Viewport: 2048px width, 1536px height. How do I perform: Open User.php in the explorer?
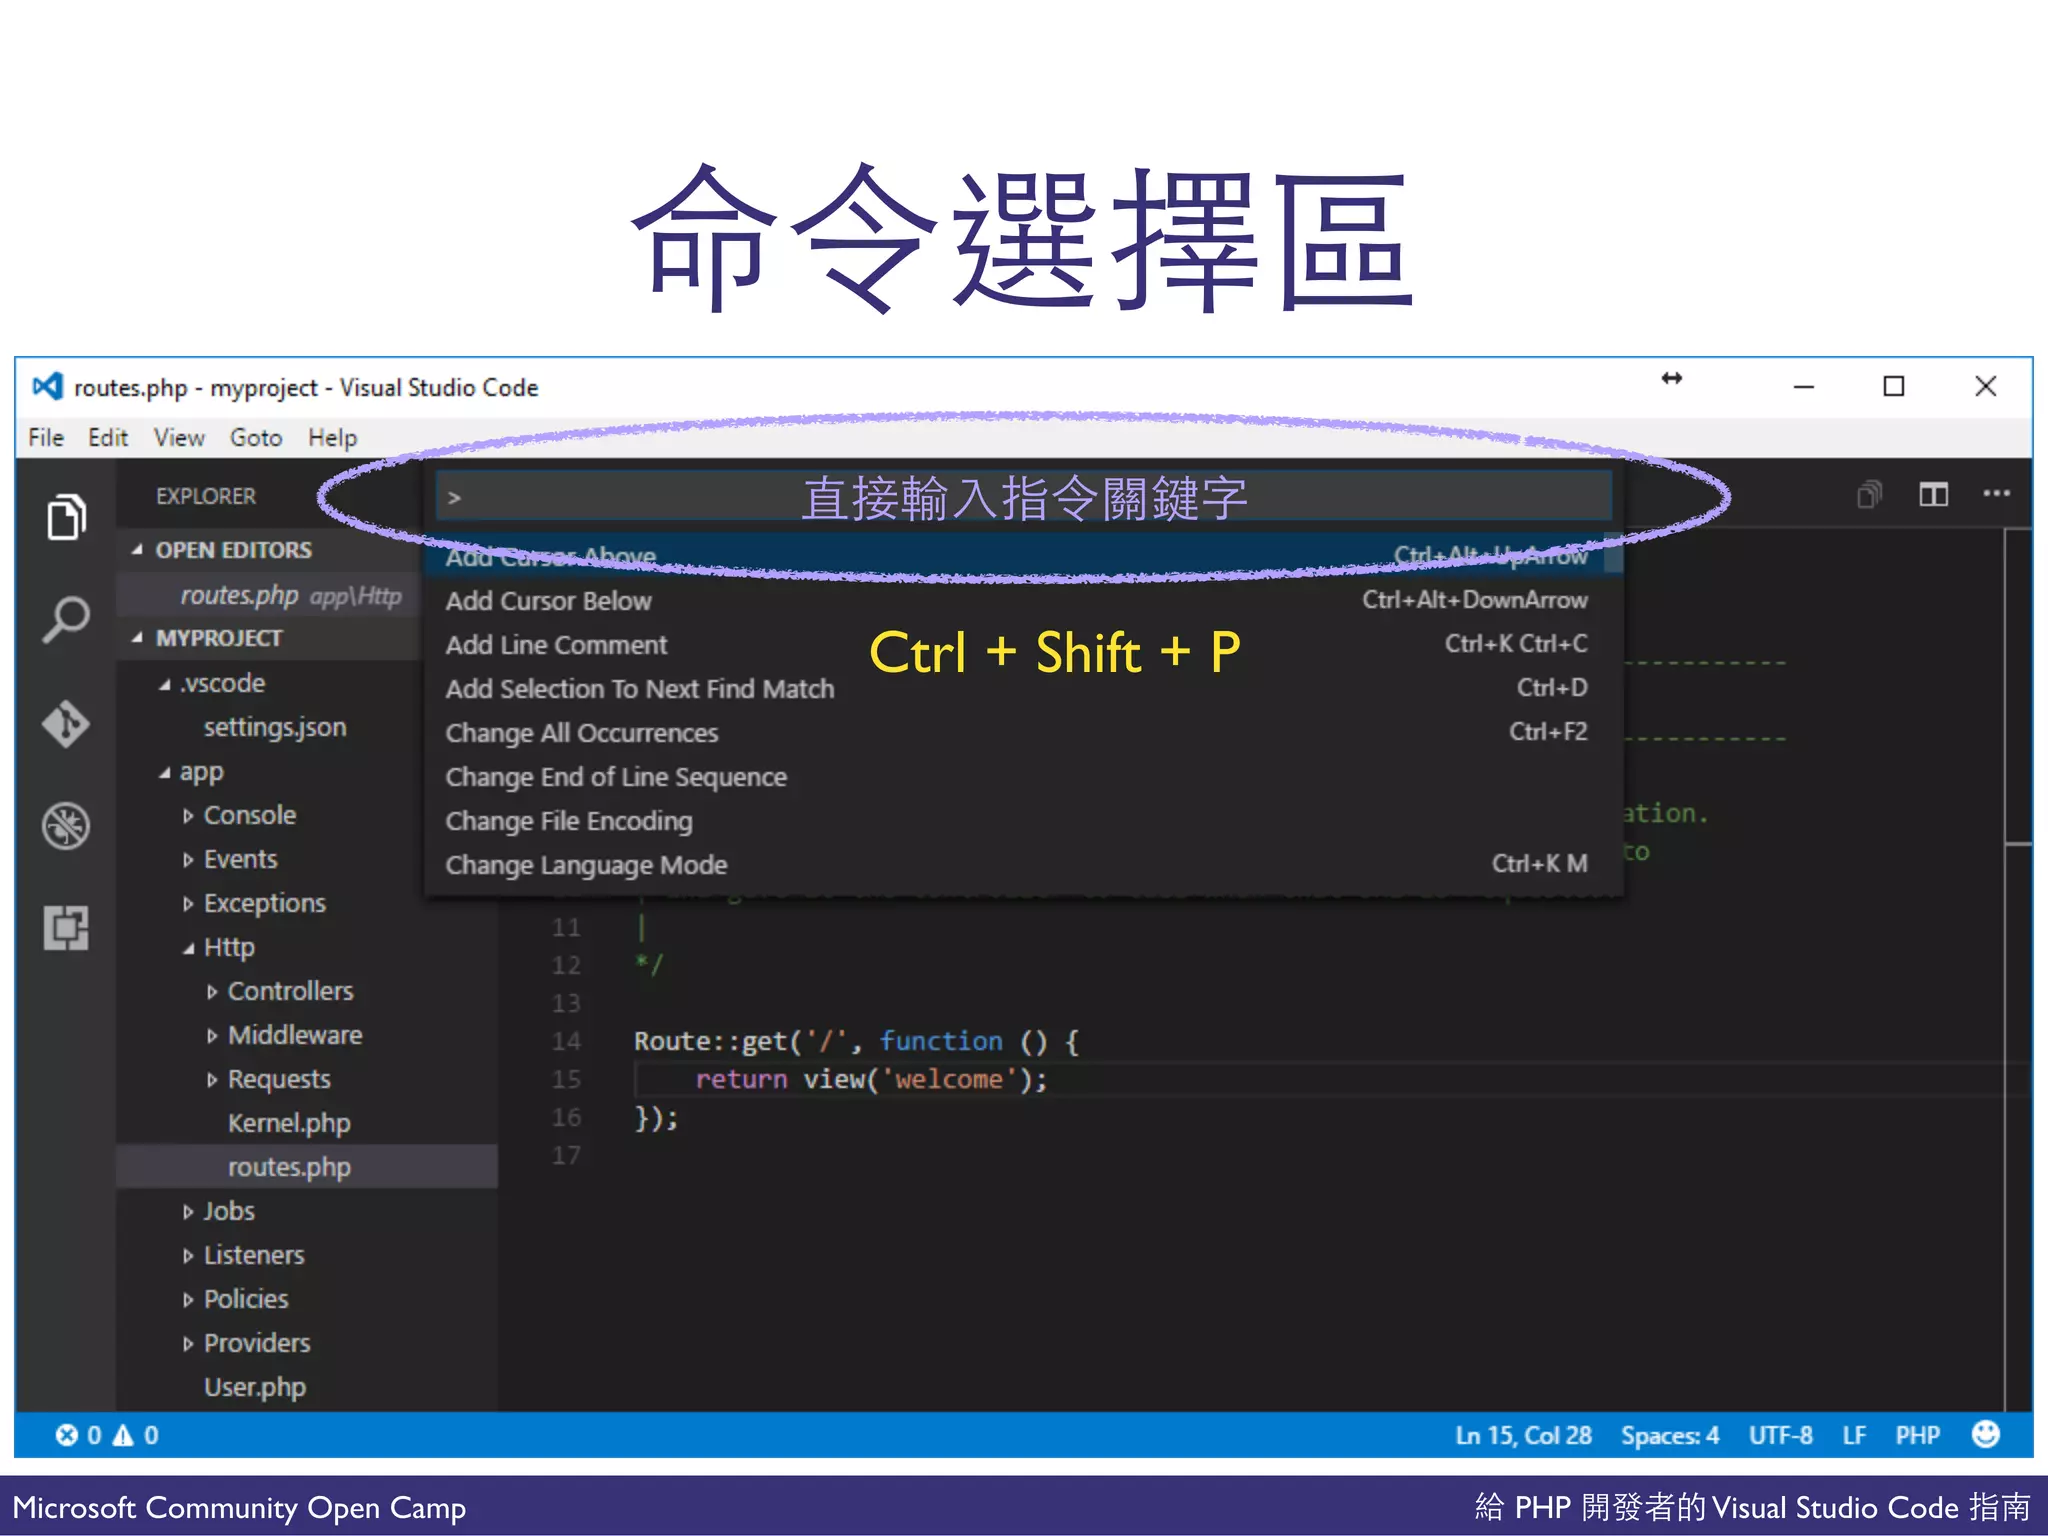(255, 1387)
